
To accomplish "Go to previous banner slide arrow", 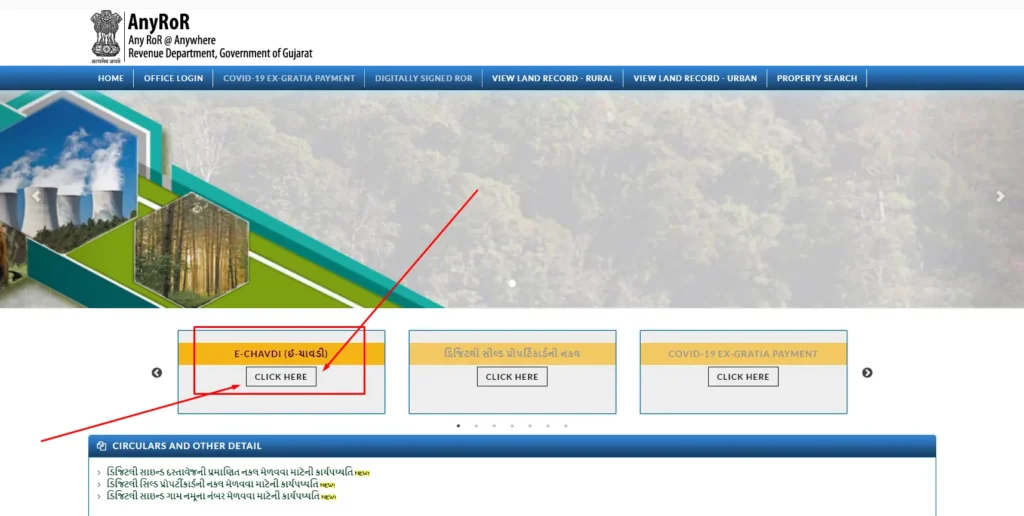I will point(36,196).
